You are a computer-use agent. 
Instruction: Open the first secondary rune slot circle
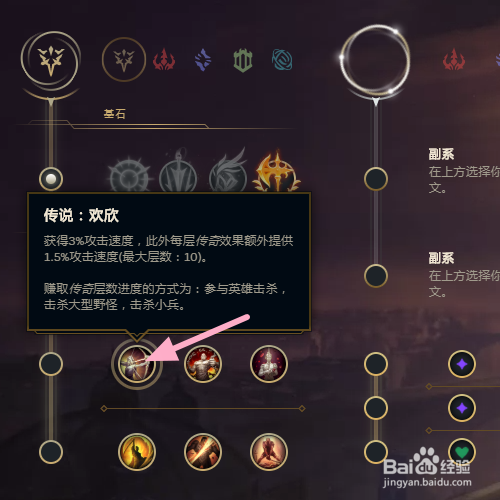[x=376, y=179]
